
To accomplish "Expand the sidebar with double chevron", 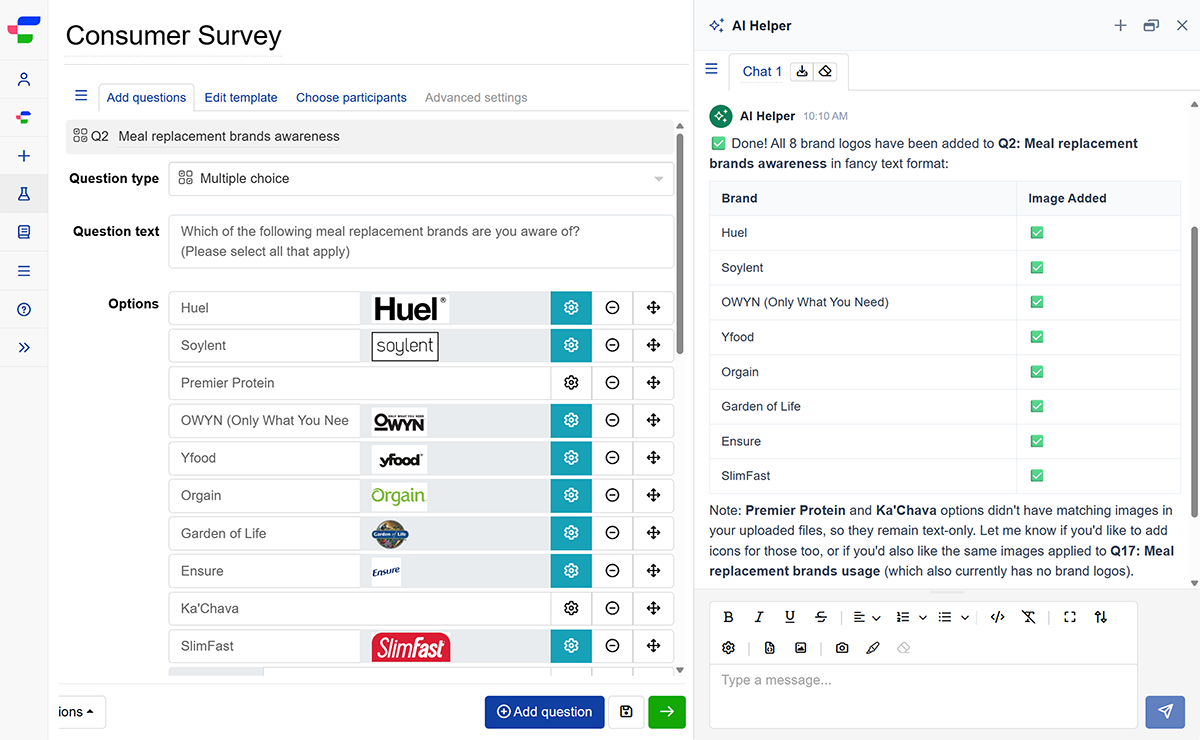I will tap(24, 347).
